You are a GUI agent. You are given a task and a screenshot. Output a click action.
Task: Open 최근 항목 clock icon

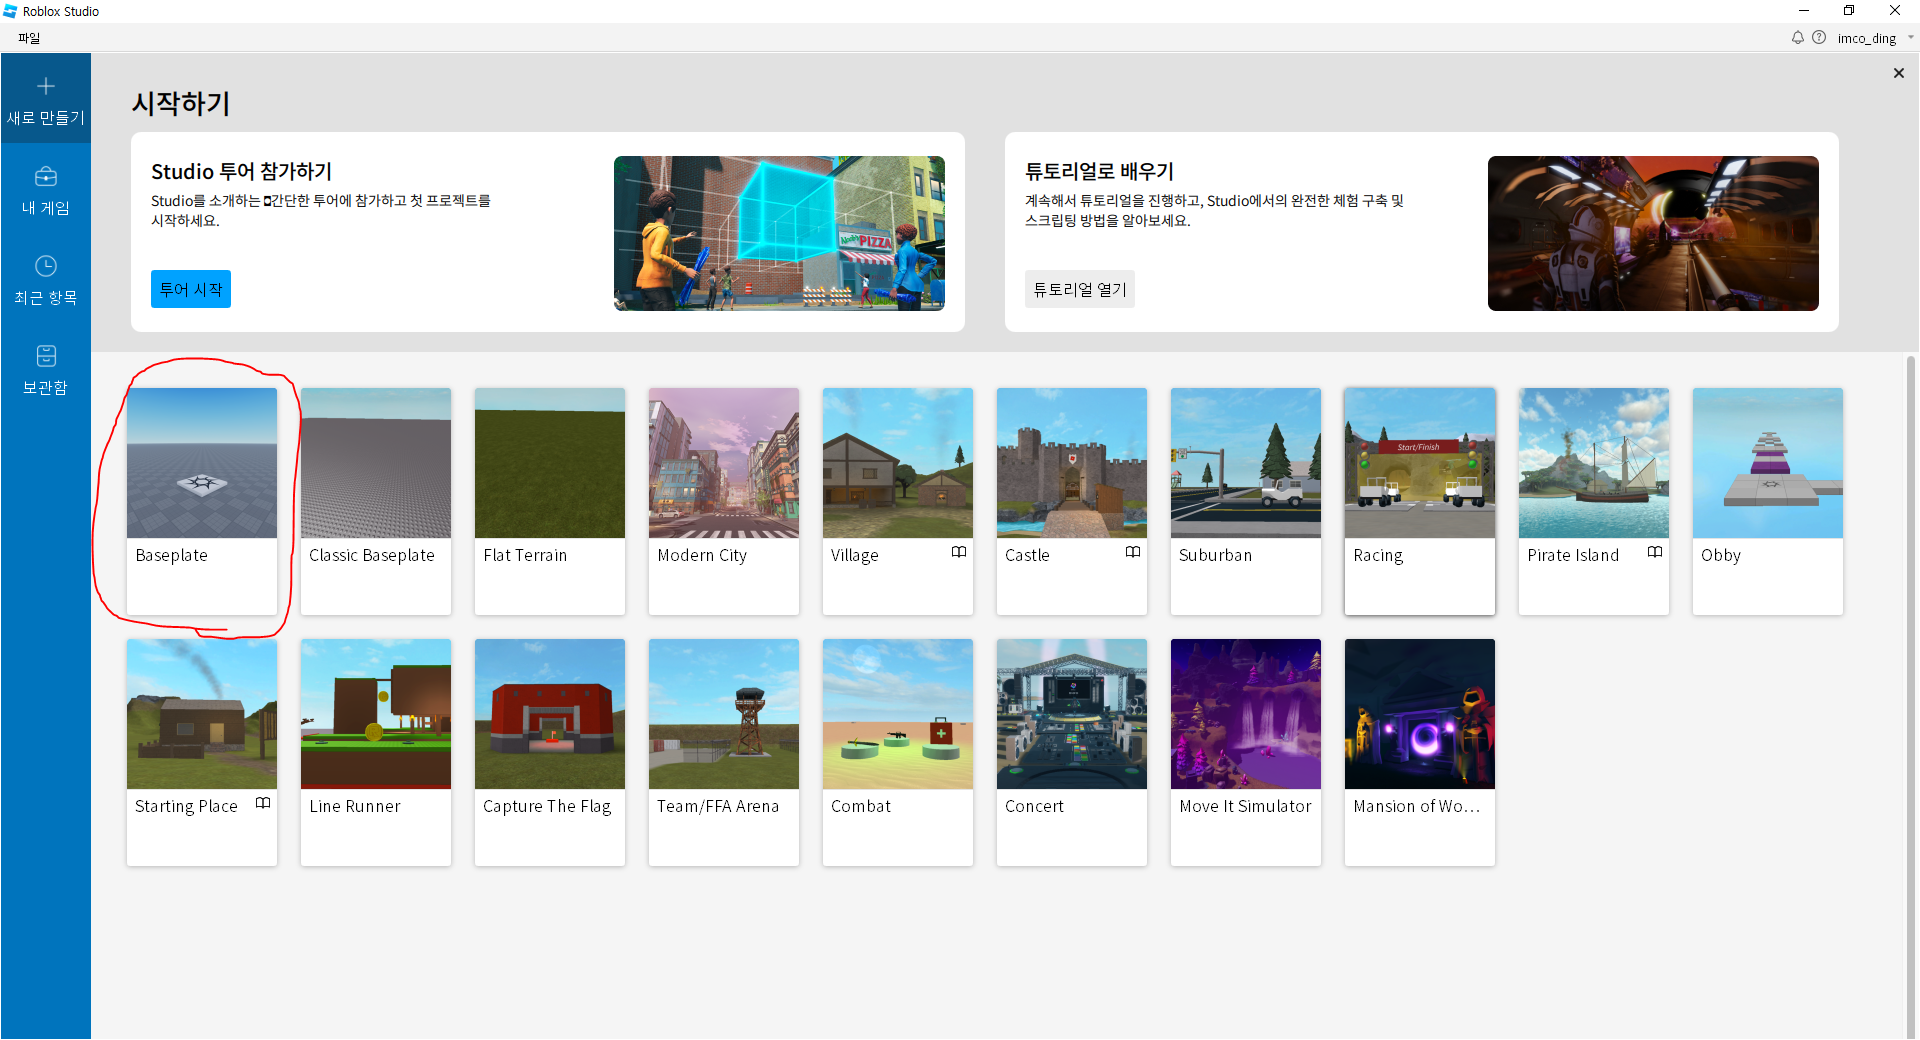(x=46, y=266)
